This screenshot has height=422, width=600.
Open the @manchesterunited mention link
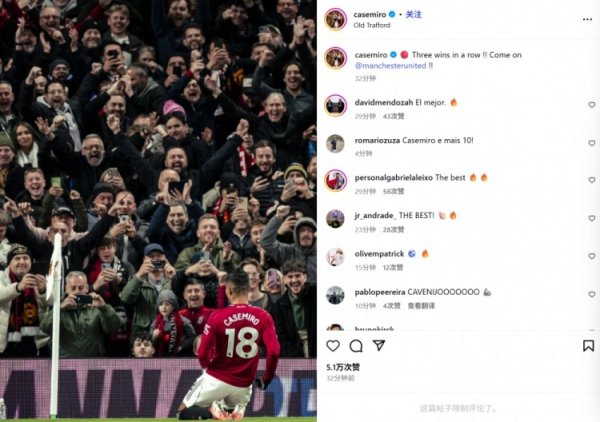tap(390, 65)
